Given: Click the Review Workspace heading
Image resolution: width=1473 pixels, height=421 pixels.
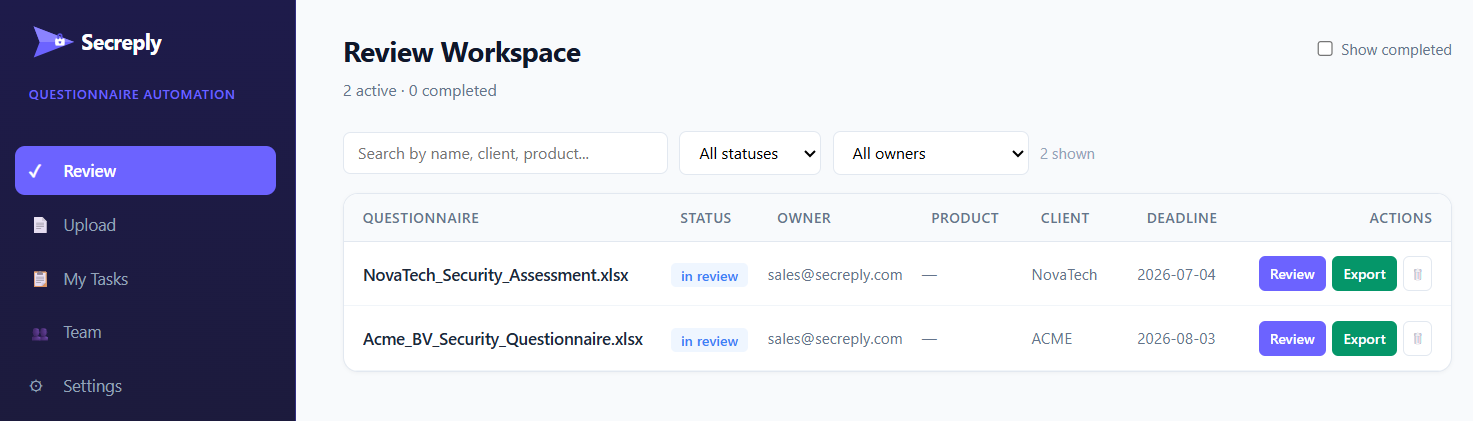Looking at the screenshot, I should click(x=462, y=52).
